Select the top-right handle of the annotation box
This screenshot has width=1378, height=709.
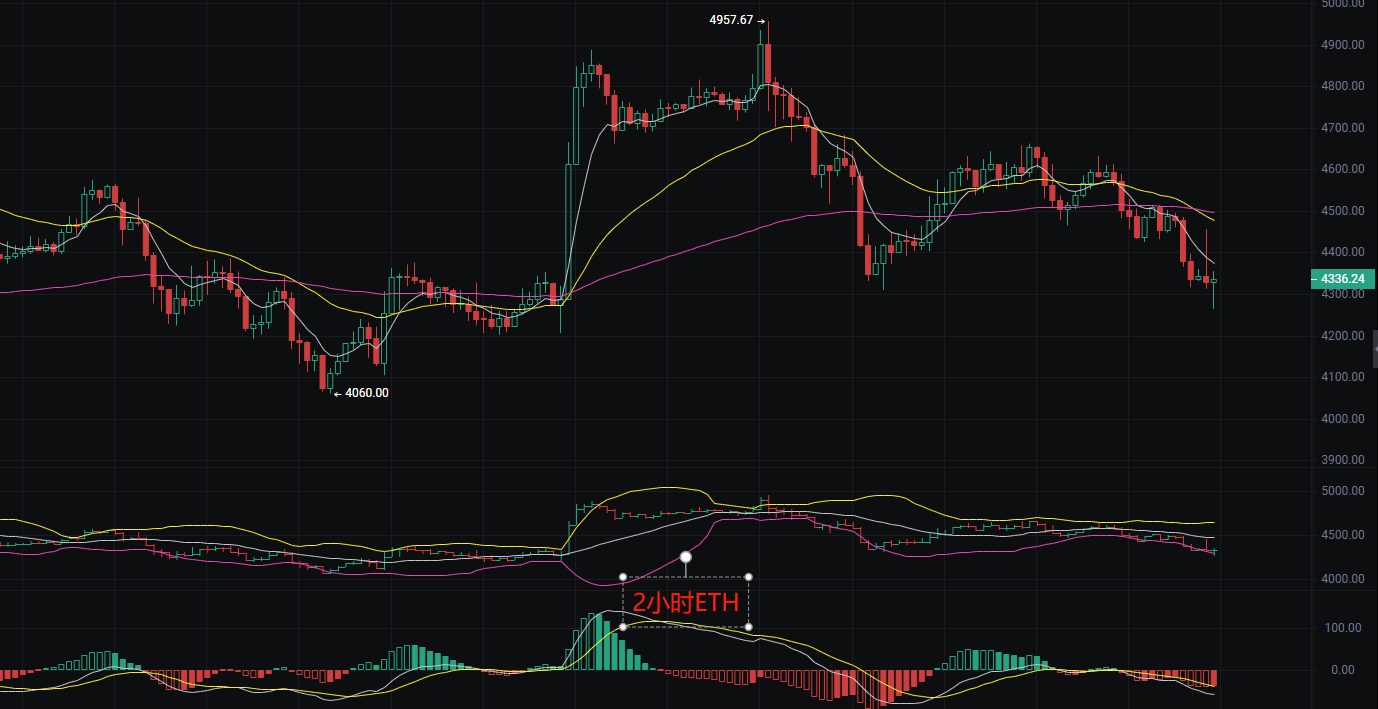[x=749, y=577]
